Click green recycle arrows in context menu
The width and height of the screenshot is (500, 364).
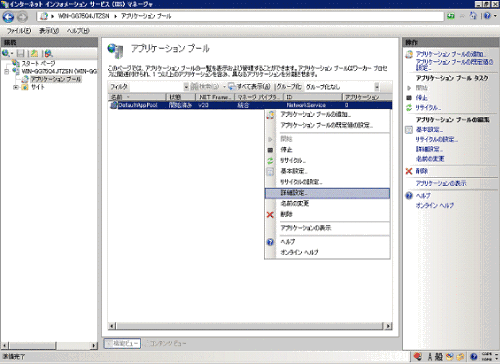tap(270, 161)
